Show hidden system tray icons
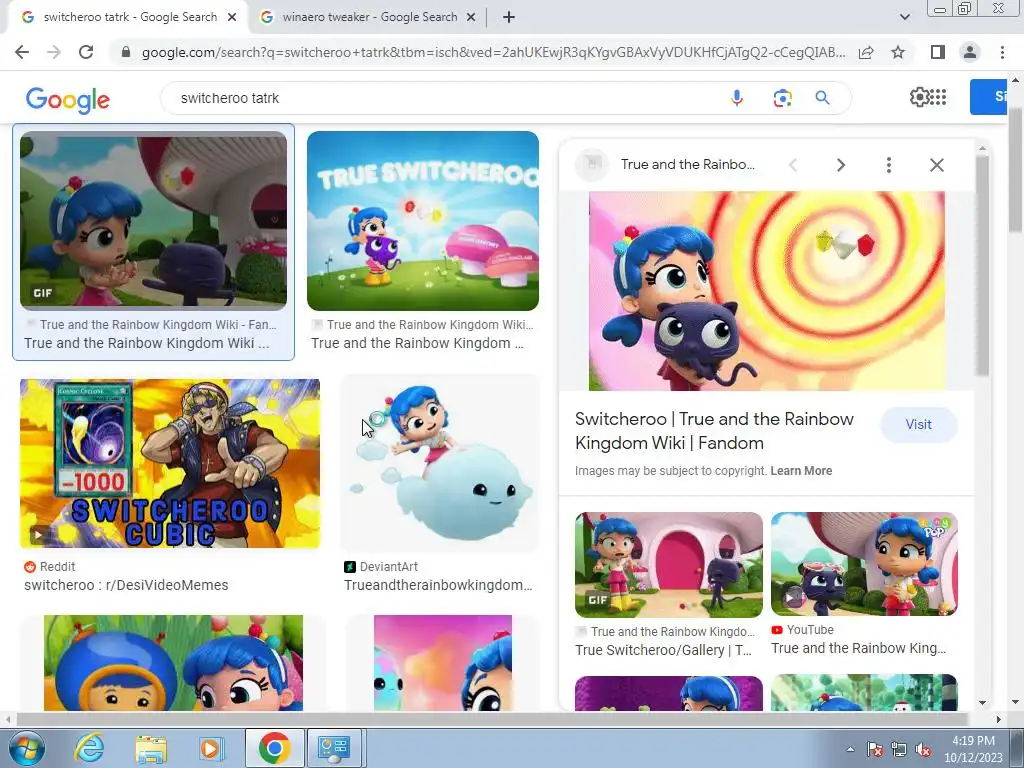This screenshot has width=1024, height=768. [850, 750]
